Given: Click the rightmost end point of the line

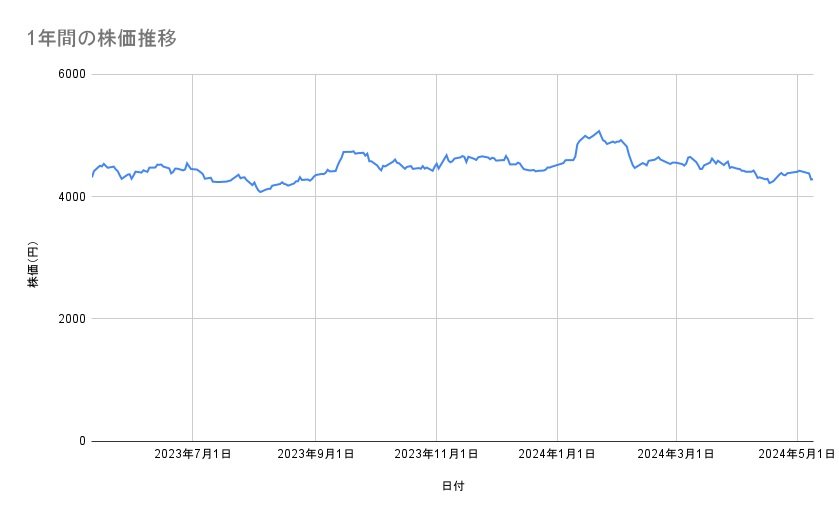Looking at the screenshot, I should [x=812, y=180].
